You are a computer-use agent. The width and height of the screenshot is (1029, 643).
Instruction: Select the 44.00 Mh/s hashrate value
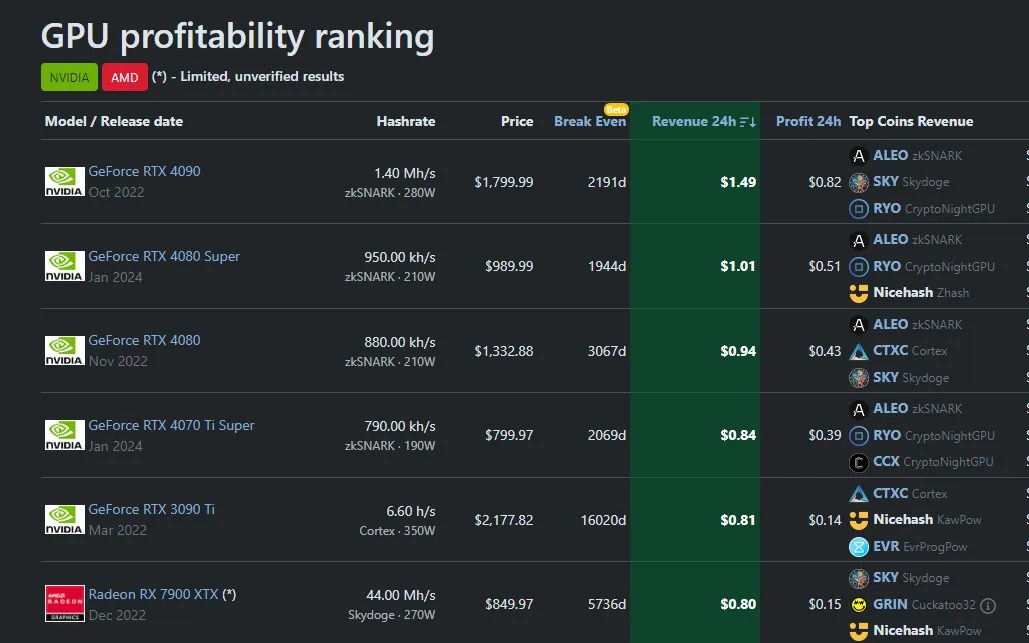pyautogui.click(x=400, y=595)
